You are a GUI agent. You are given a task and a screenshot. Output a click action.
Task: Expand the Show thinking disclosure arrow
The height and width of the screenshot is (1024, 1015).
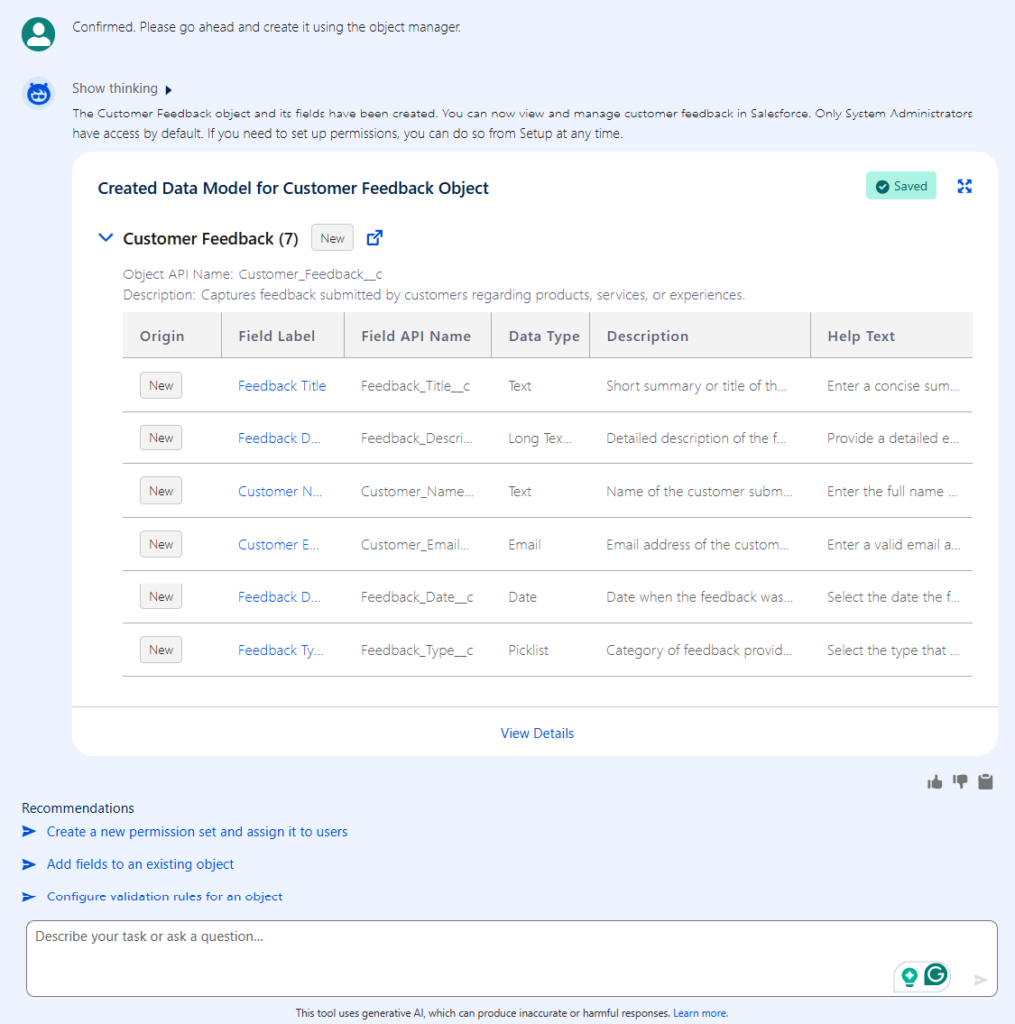[x=169, y=89]
